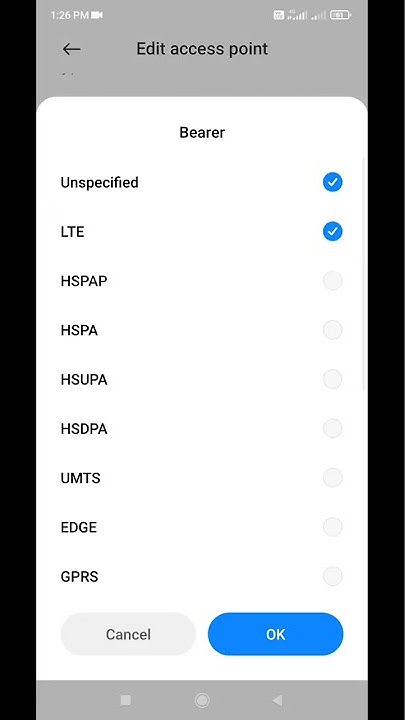Screen dimensions: 405x720
Task: Enable the GPRS bearer circle
Action: 332,576
